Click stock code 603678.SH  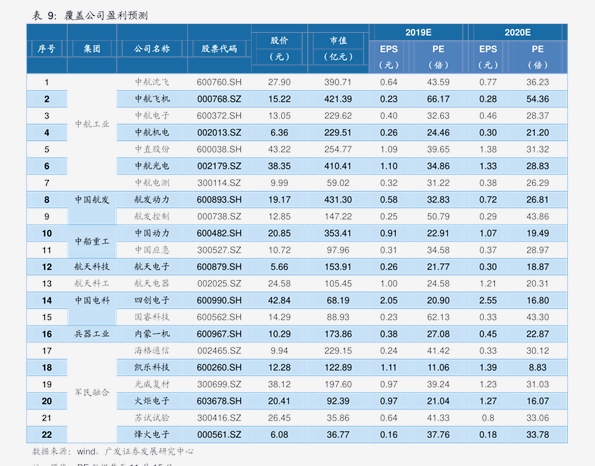219,401
